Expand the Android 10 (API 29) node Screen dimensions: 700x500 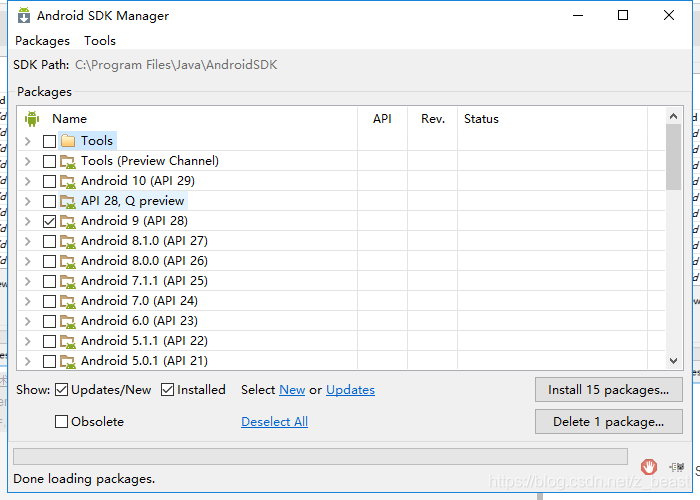click(x=28, y=182)
